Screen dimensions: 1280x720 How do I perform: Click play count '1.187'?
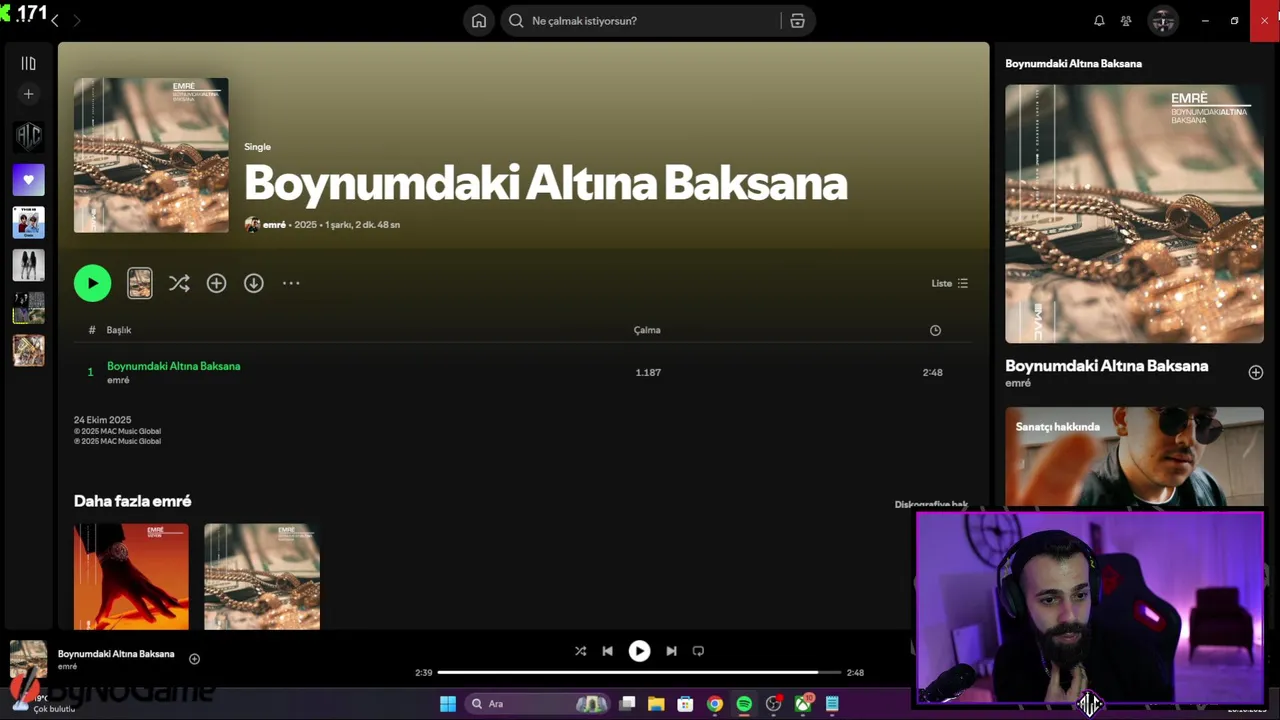click(648, 373)
